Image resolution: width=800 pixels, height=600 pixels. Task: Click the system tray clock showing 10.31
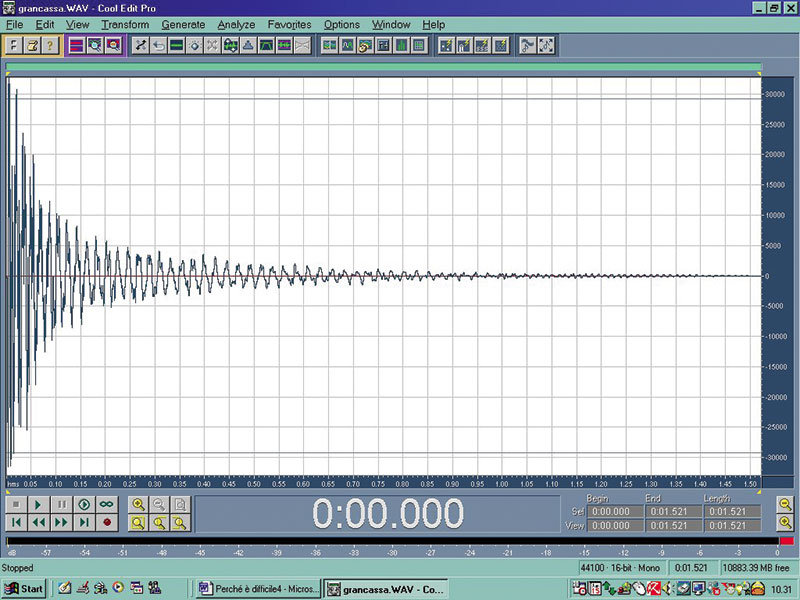[x=781, y=589]
